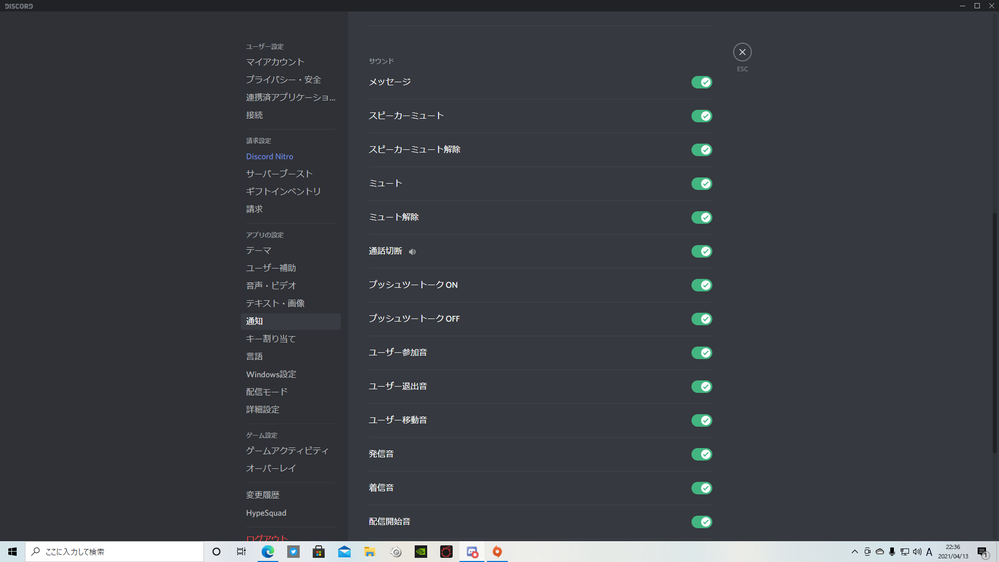Disable the 発信音 sound switch

(x=701, y=454)
